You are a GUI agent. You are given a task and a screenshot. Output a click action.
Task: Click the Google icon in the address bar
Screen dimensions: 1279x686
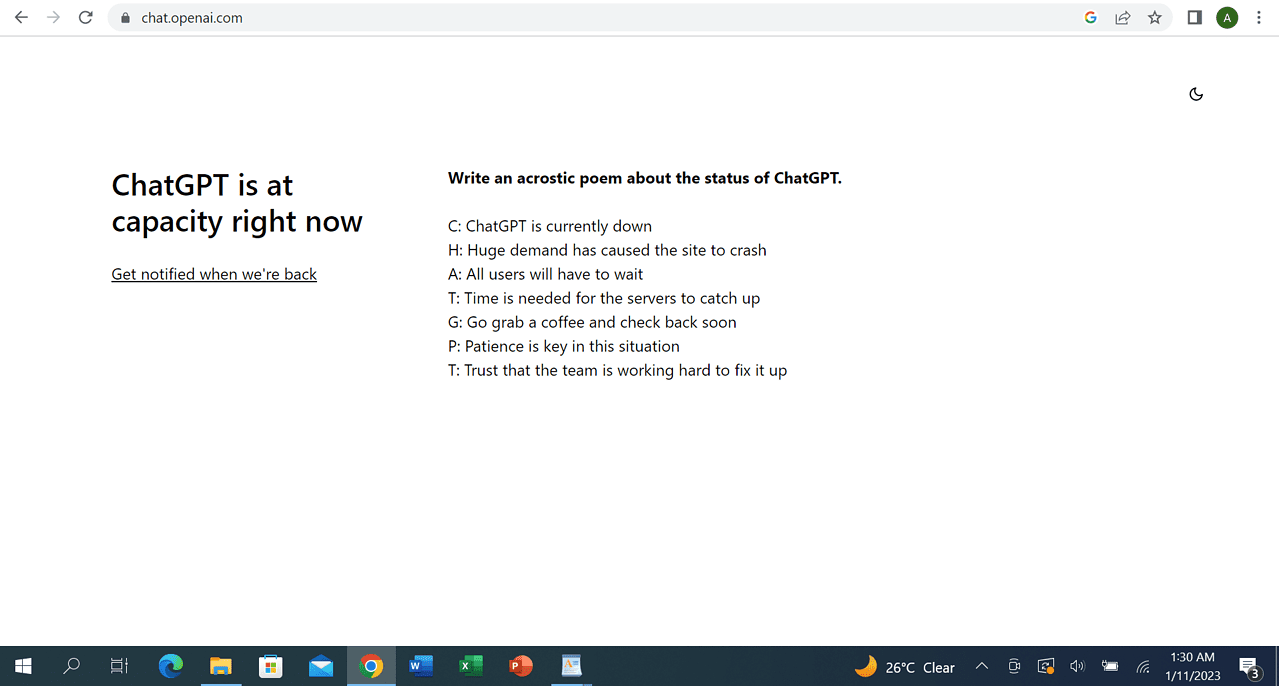(1091, 18)
